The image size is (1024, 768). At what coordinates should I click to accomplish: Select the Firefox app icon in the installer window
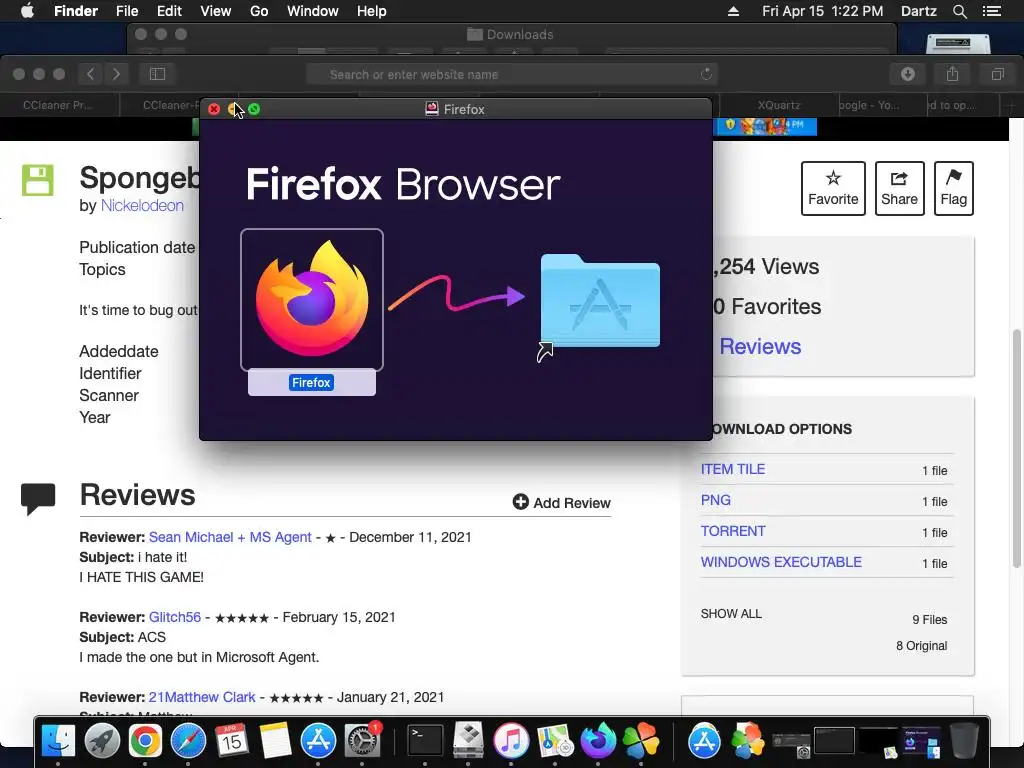312,299
